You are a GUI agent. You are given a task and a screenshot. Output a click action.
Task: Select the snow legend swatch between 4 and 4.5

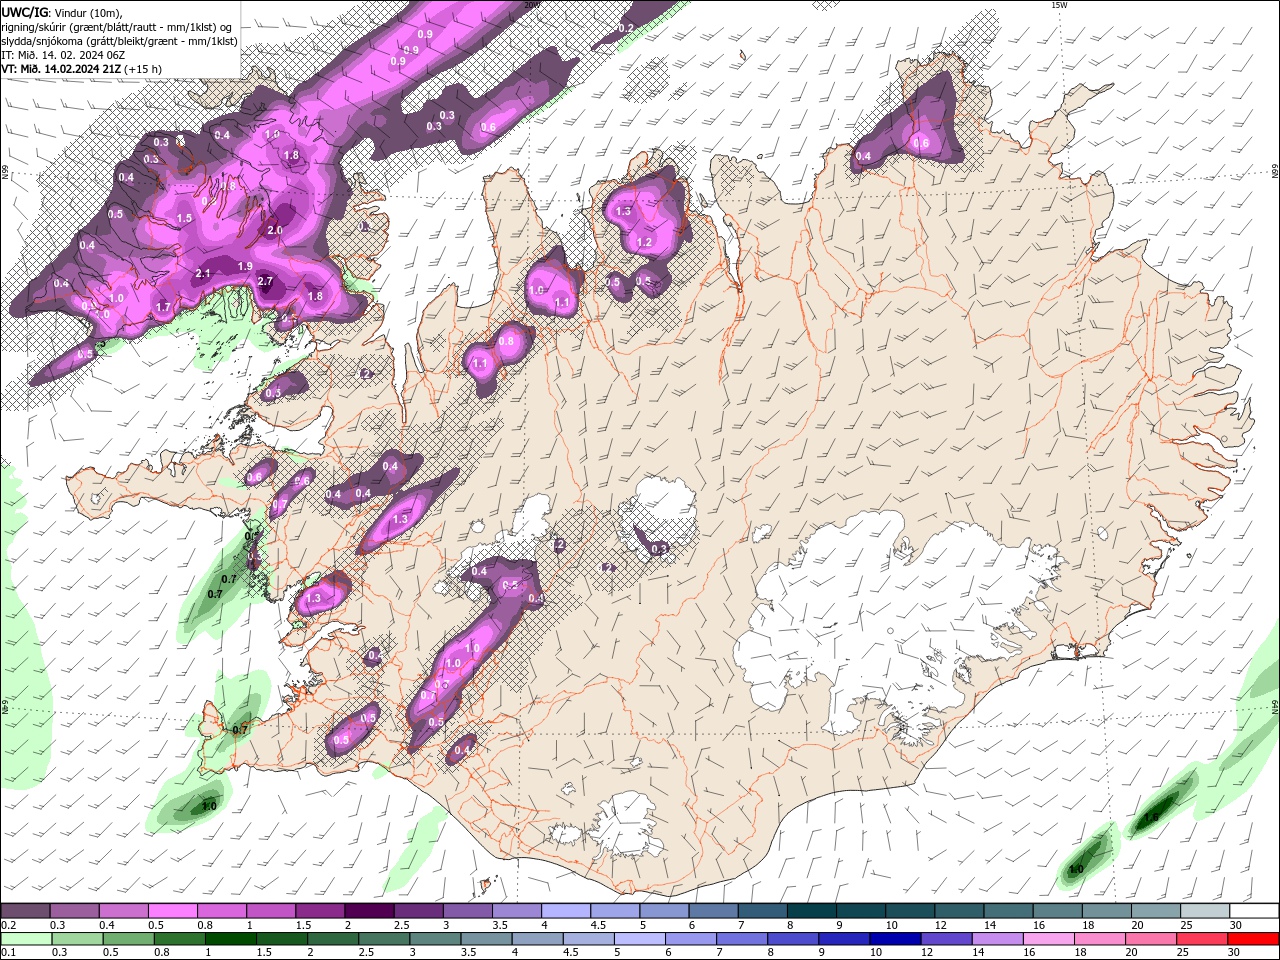(x=566, y=910)
